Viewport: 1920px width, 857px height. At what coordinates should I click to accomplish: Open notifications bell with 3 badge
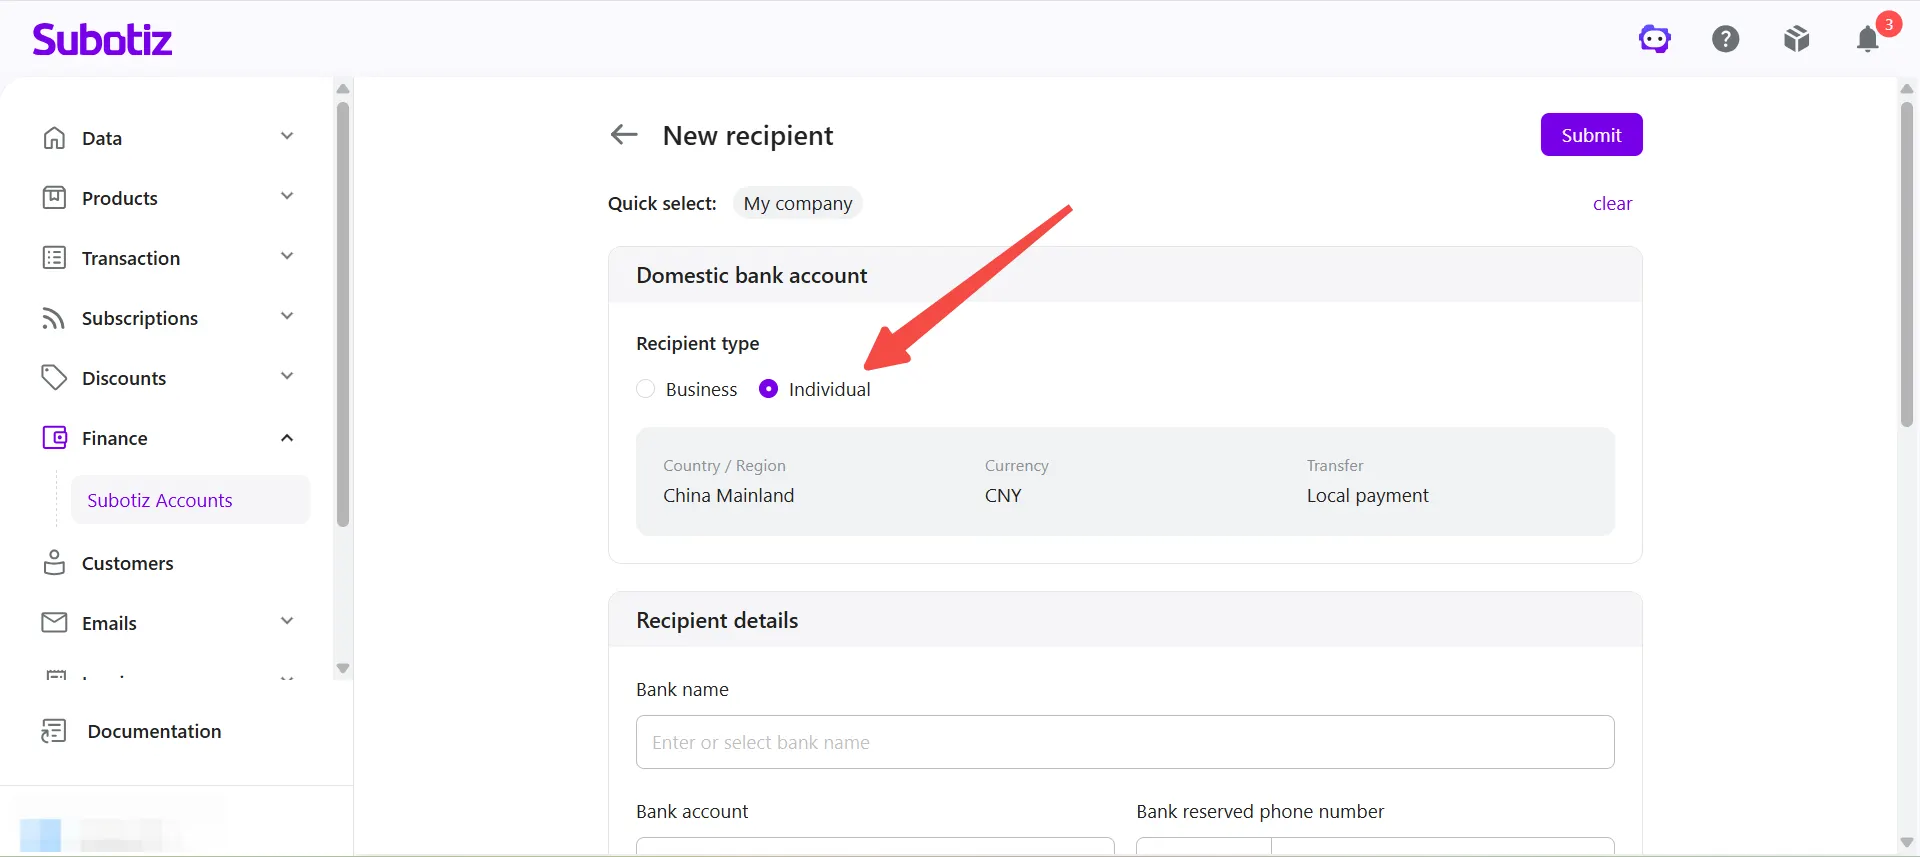1868,38
